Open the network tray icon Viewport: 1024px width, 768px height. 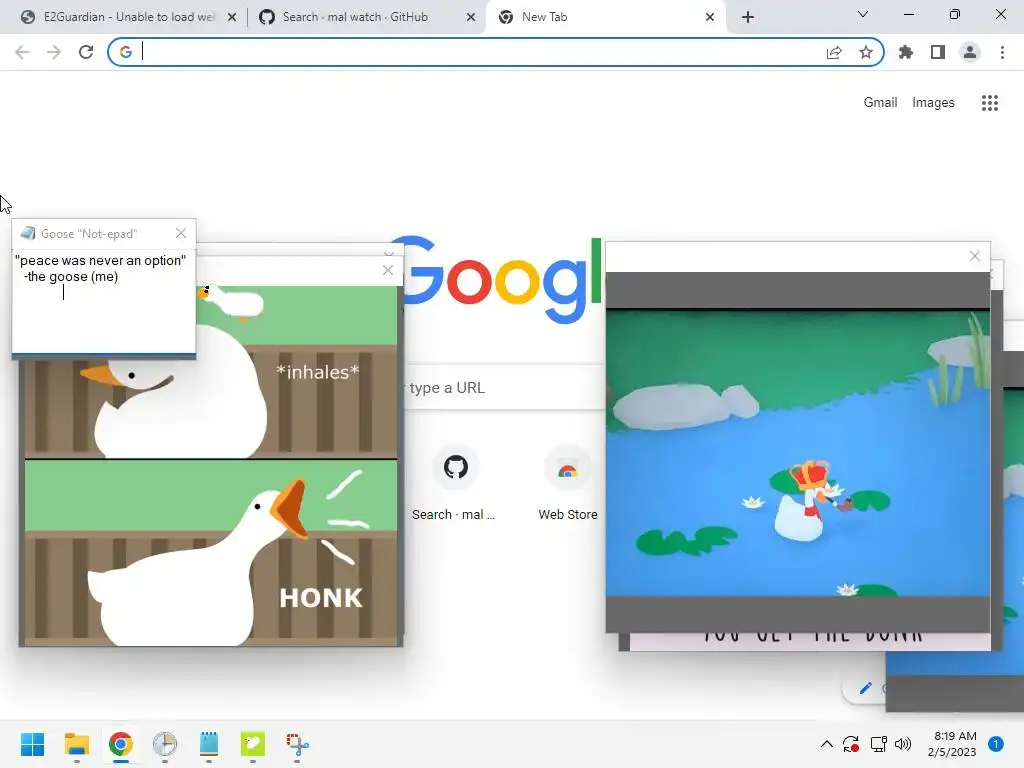click(878, 744)
